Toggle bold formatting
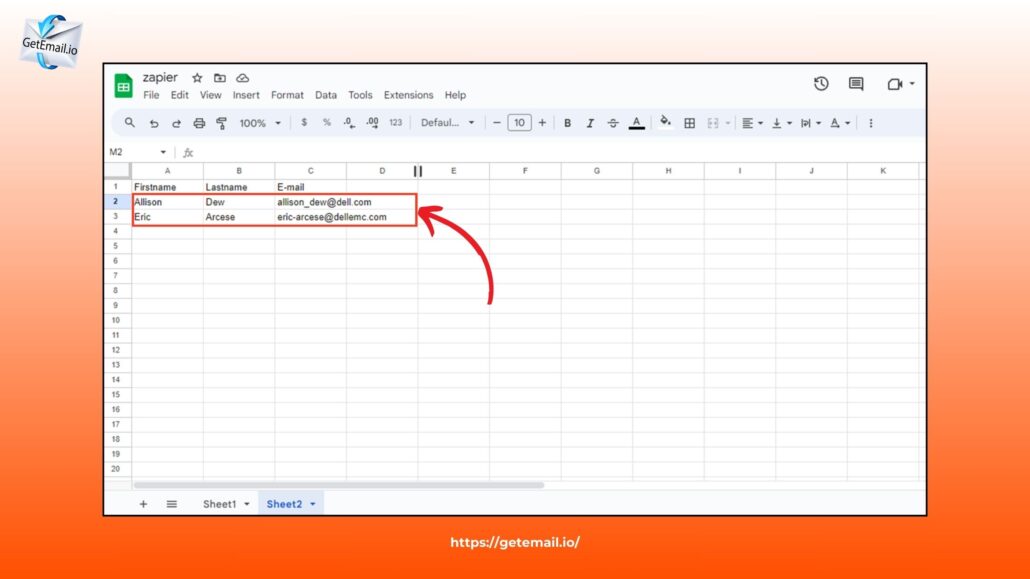Viewport: 1030px width, 579px height. point(567,122)
